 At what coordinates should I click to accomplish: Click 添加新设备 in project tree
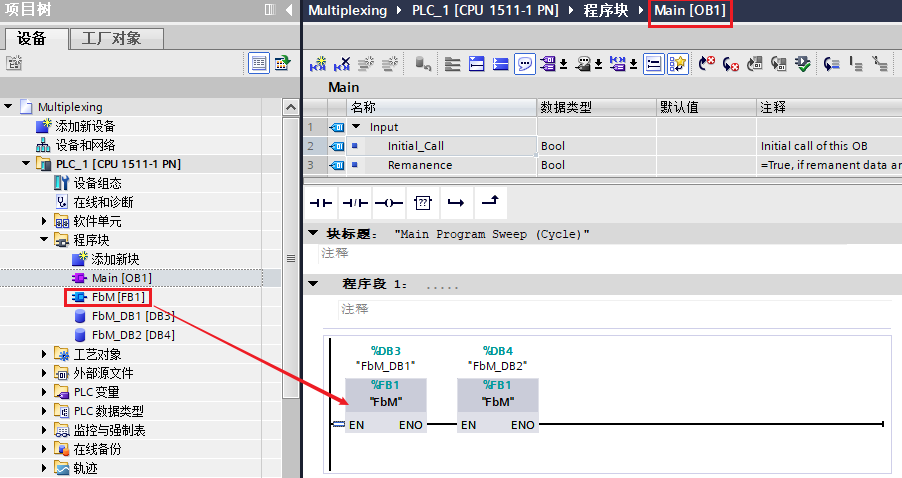pyautogui.click(x=84, y=126)
